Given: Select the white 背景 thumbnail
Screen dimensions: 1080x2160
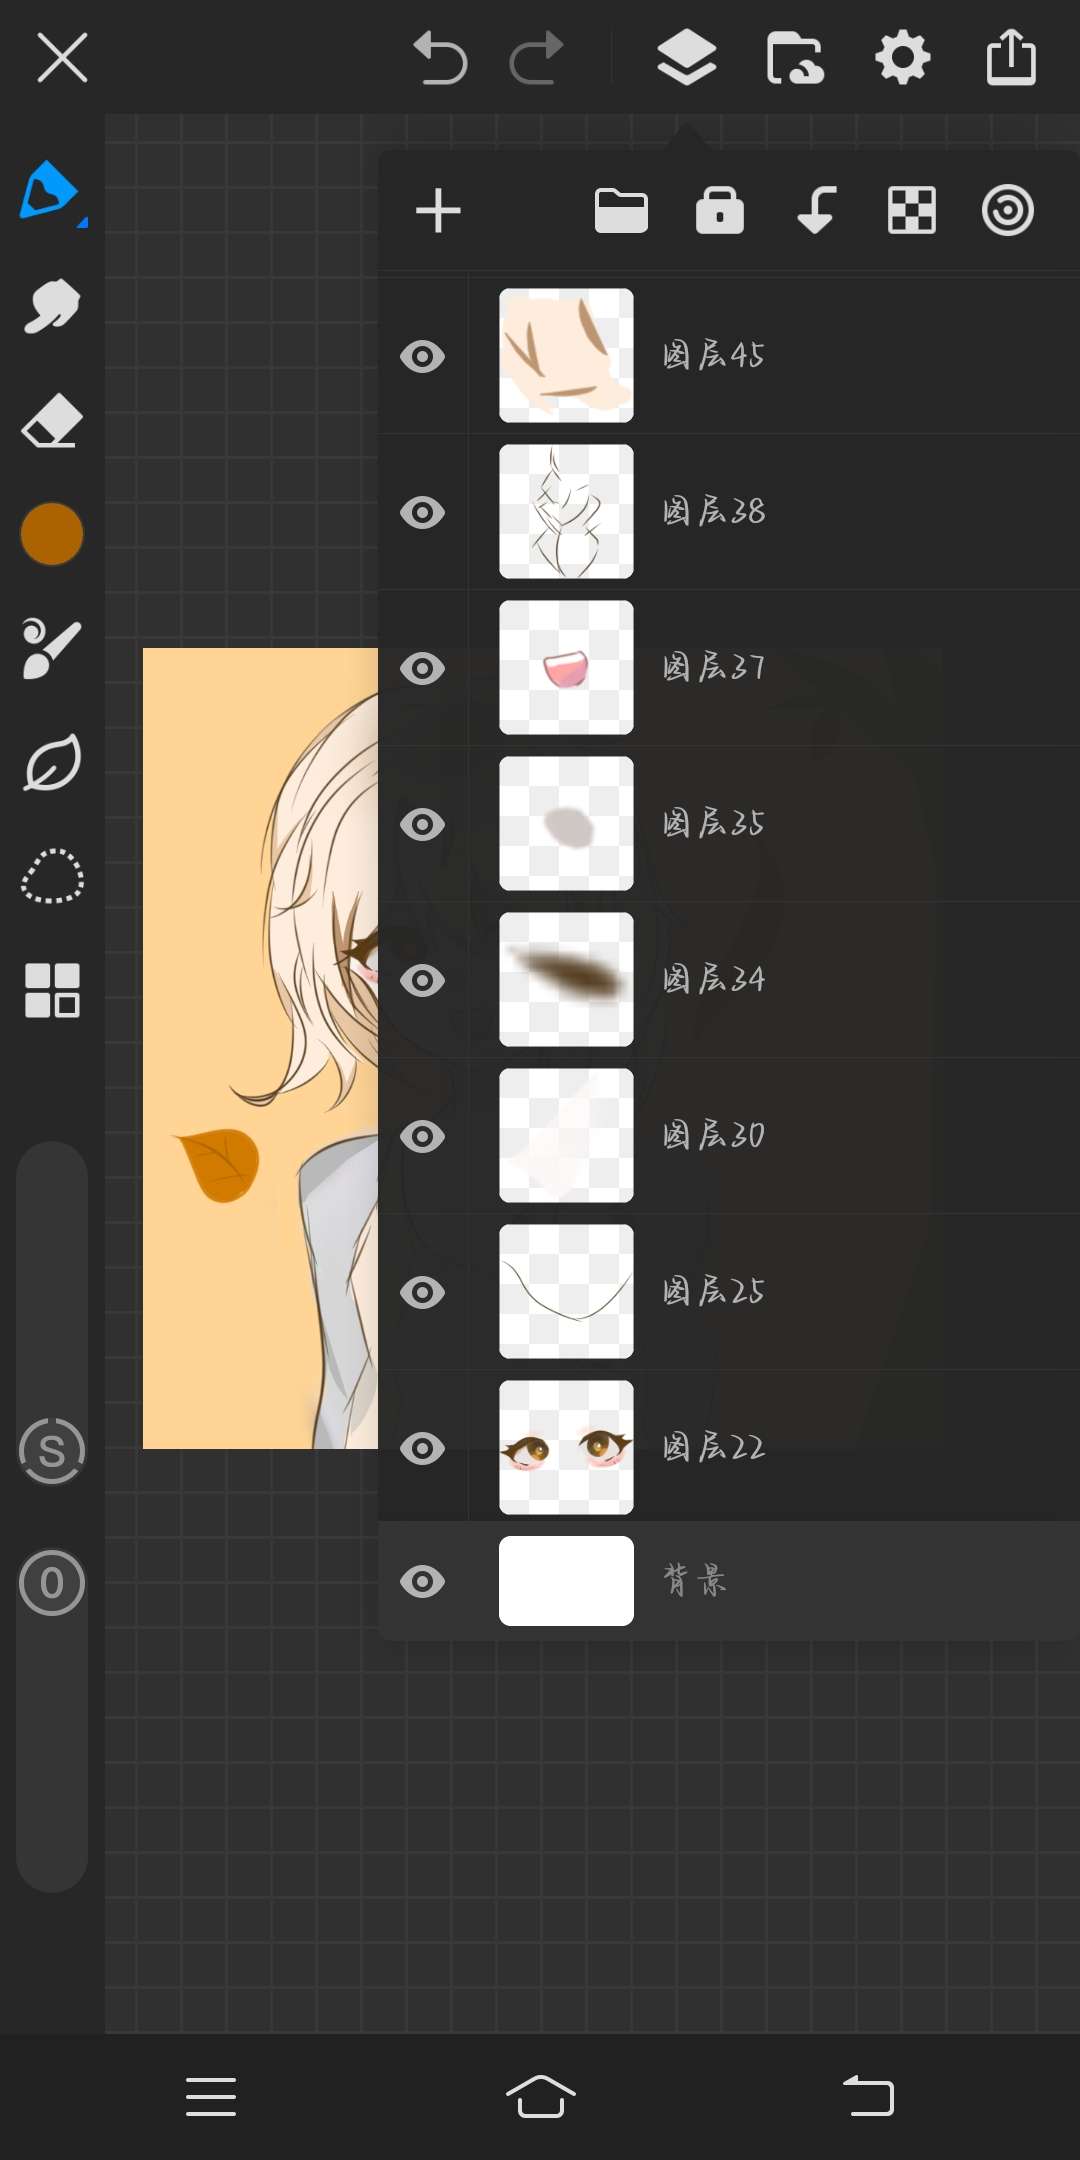Looking at the screenshot, I should pos(566,1581).
